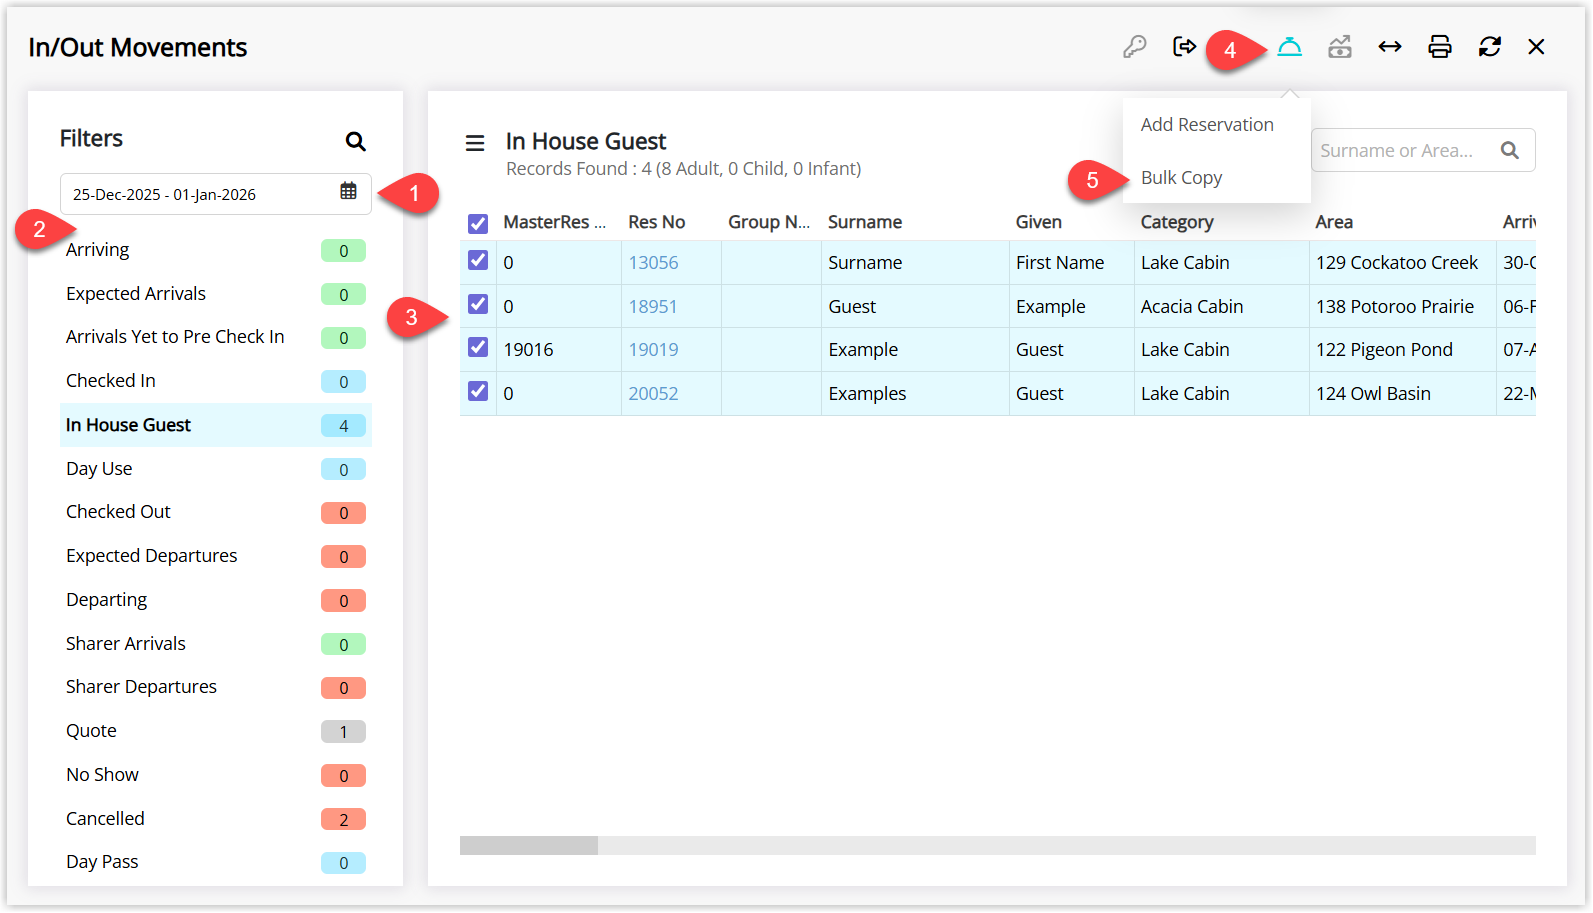Open reservation number 18951 link
1593x913 pixels.
653,307
